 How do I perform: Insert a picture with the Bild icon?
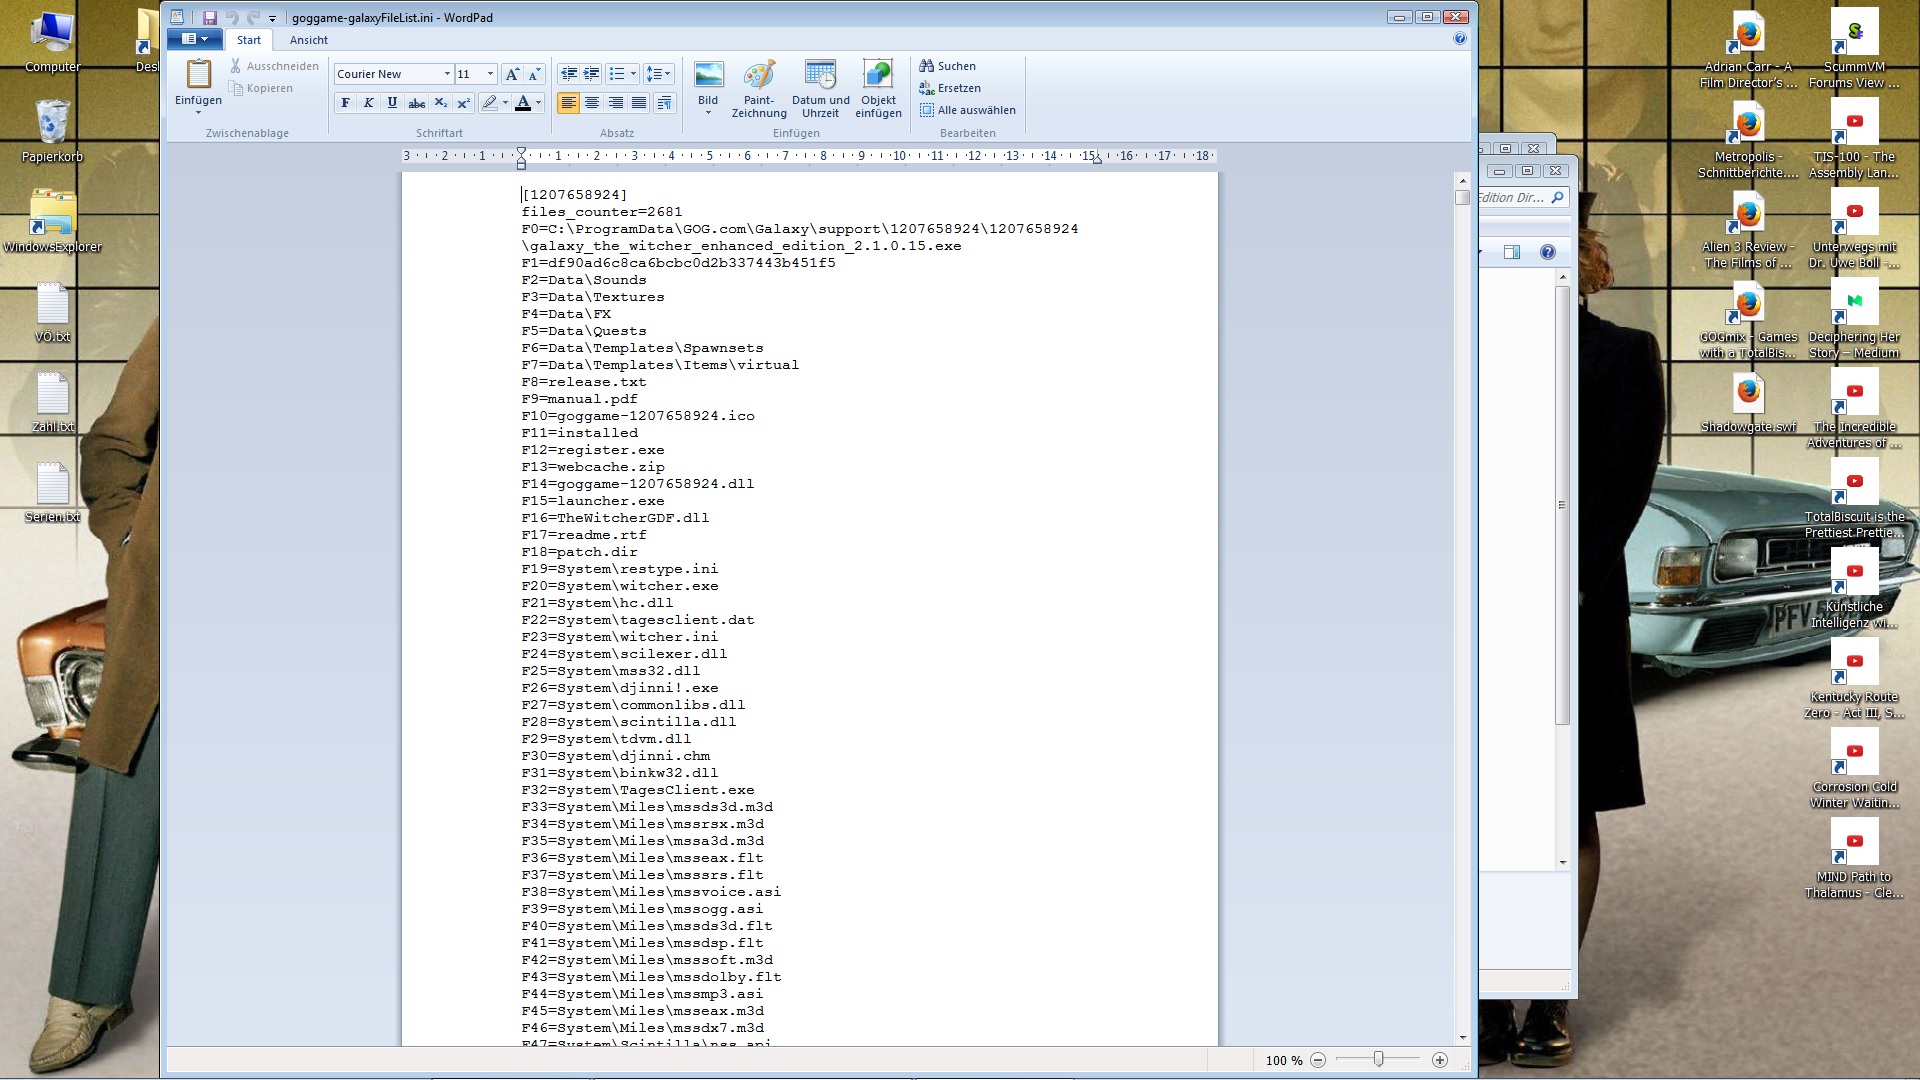(708, 75)
